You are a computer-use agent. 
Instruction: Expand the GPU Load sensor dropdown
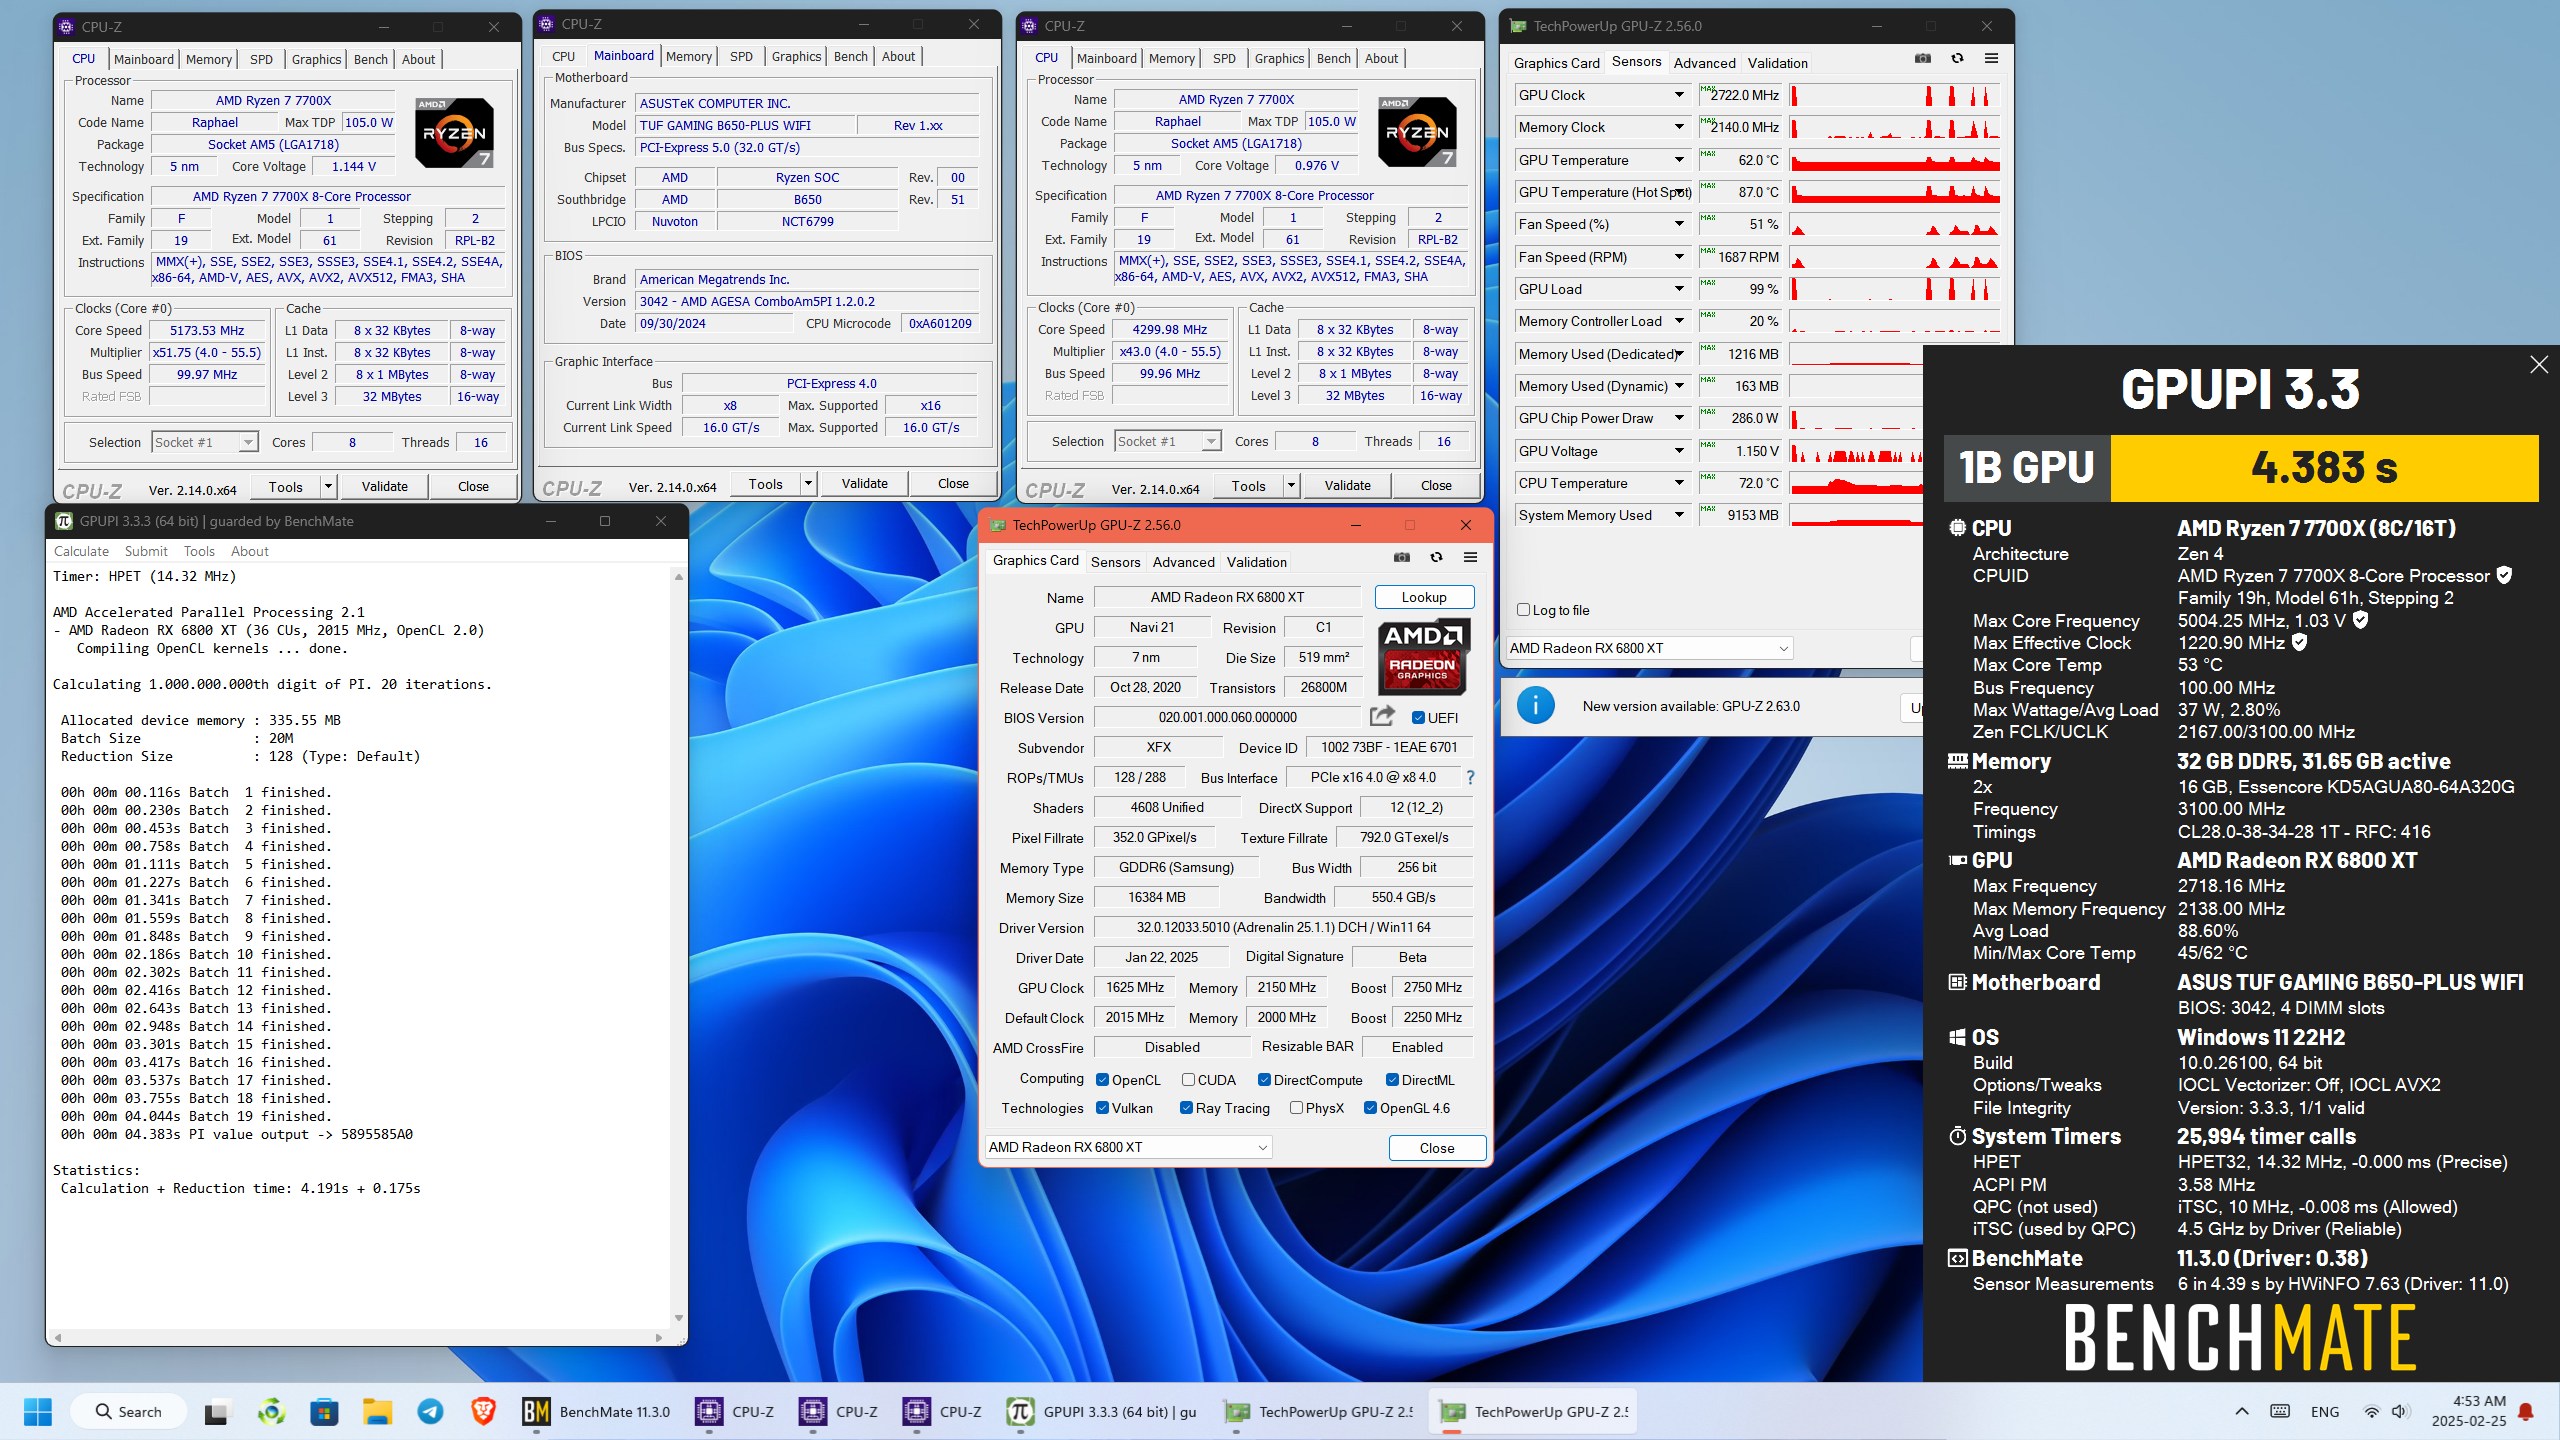click(1679, 289)
